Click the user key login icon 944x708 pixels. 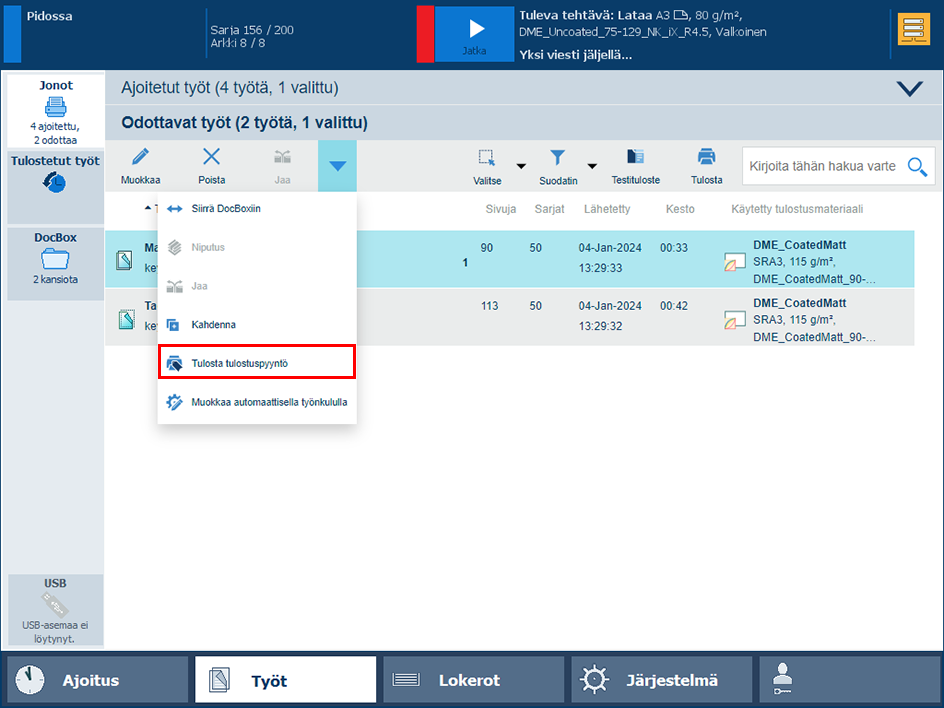(x=783, y=678)
